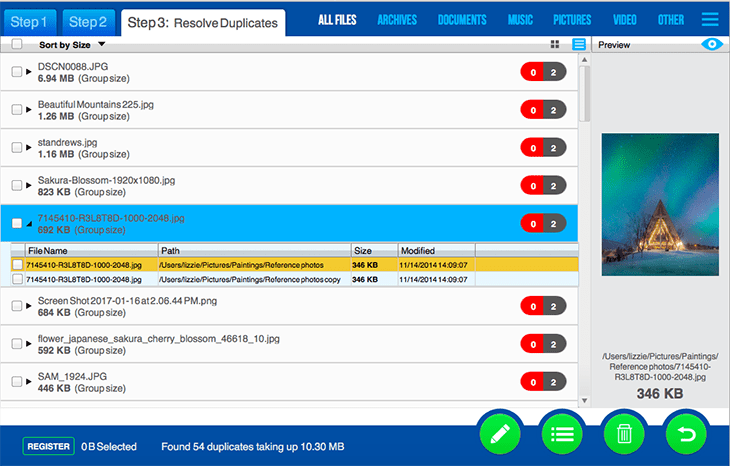Click Sakura-Blossom-1920x1080.jpg count badge
This screenshot has height=466, width=730.
543,186
